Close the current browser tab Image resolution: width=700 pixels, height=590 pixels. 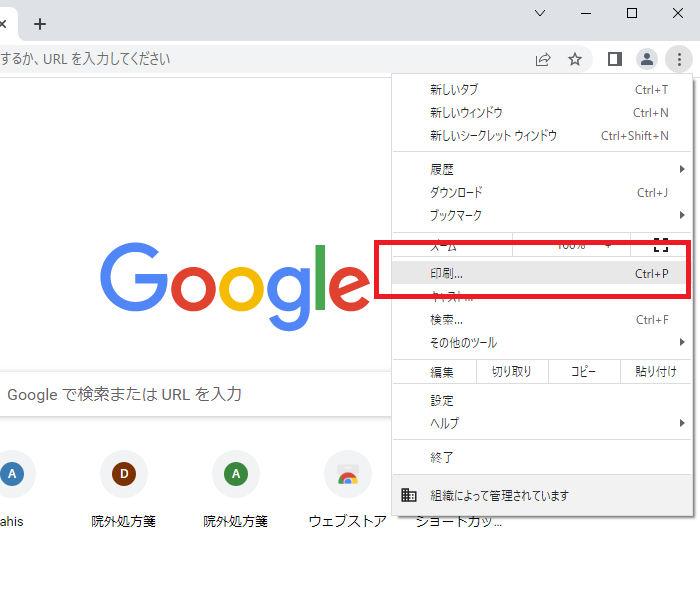[3, 24]
